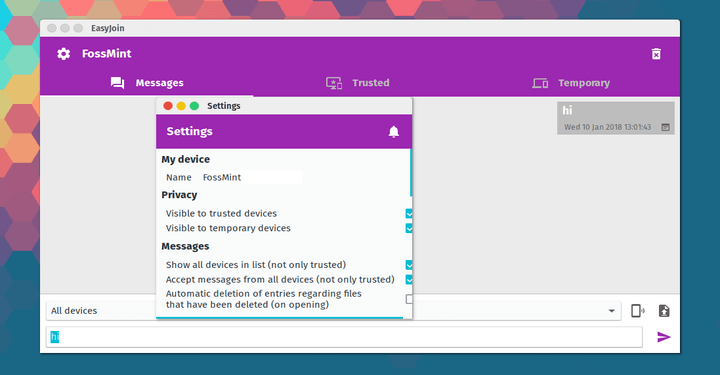Image resolution: width=720 pixels, height=375 pixels.
Task: Maximize Settings with the green button
Action: (194, 106)
